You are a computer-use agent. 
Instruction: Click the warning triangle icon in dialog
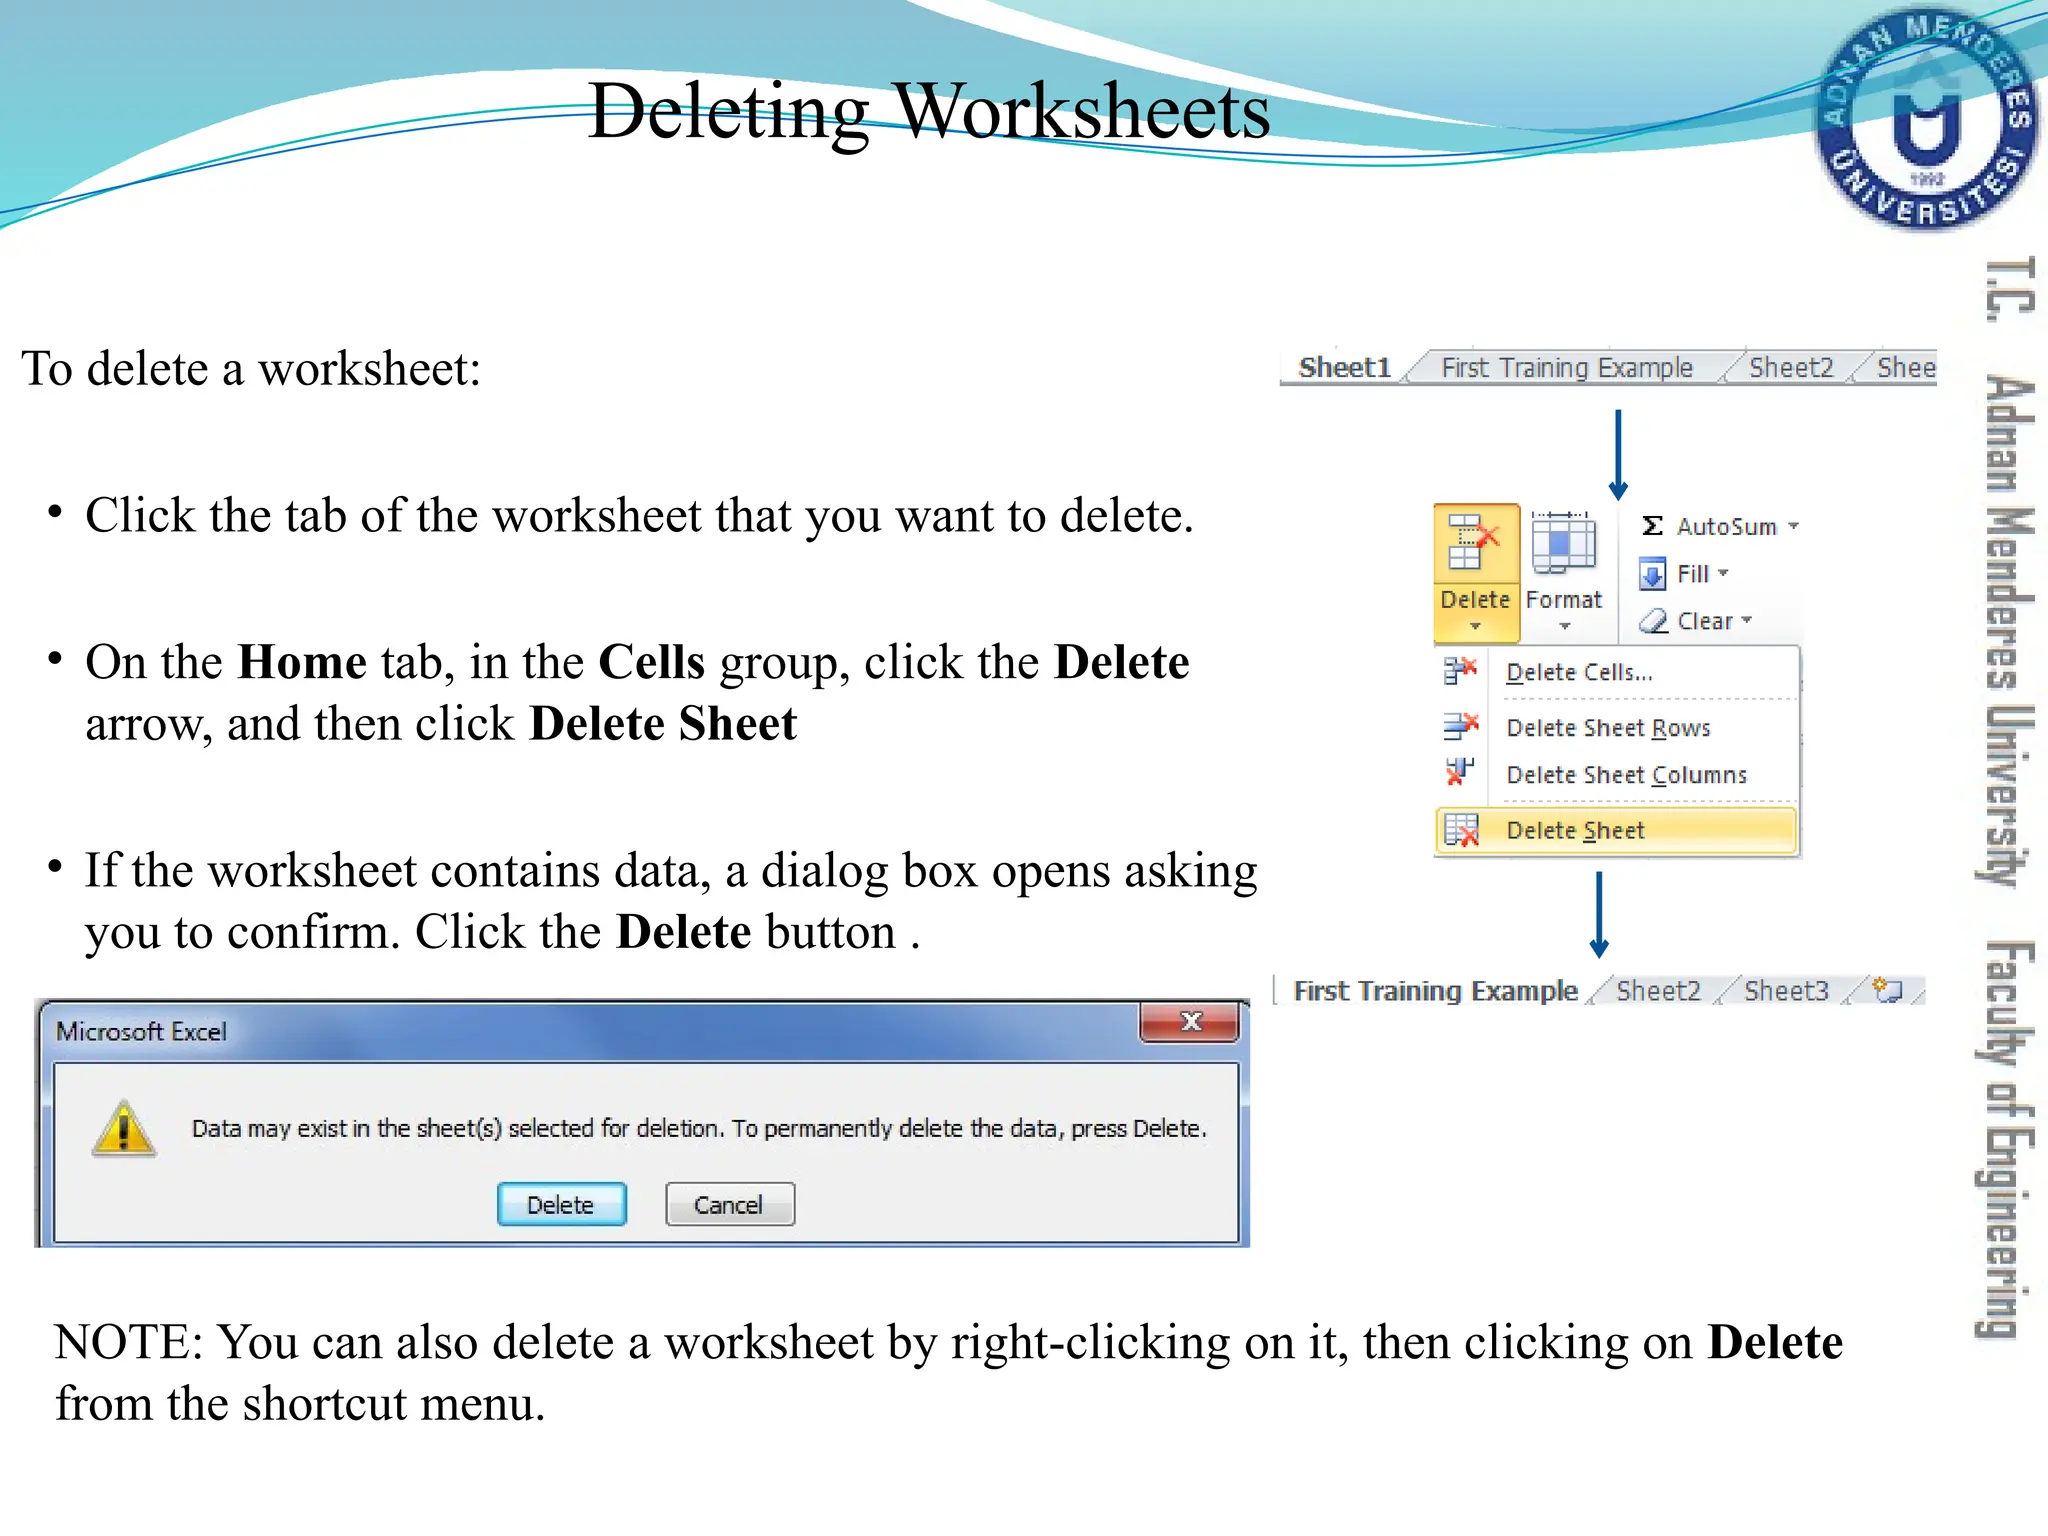click(x=123, y=1129)
